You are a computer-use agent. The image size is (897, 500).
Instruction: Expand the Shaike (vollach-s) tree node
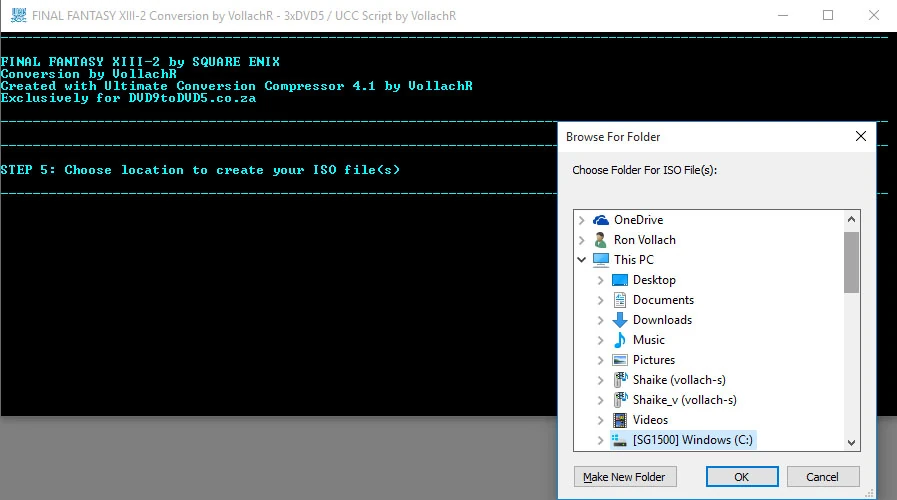(x=600, y=380)
